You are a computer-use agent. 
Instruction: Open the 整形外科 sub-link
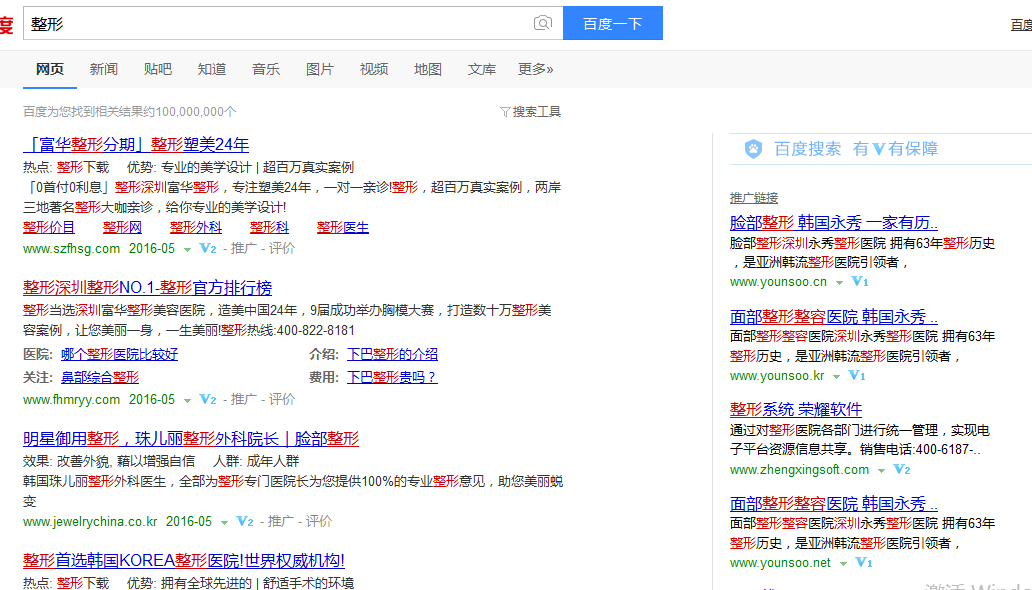click(x=195, y=227)
